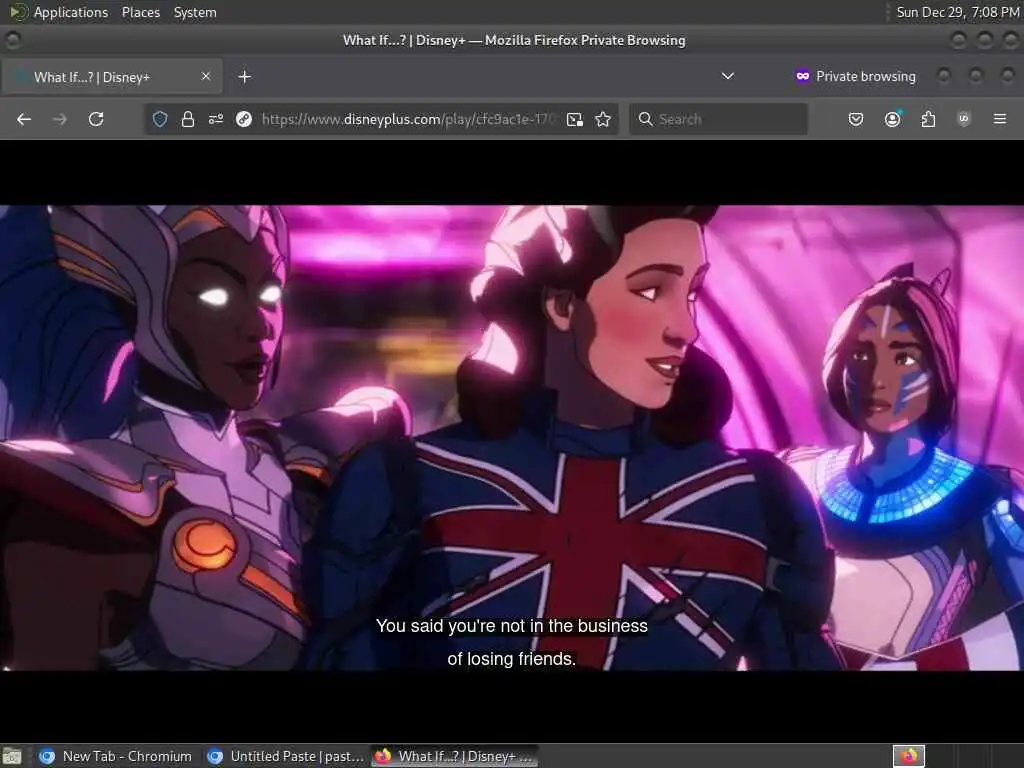Click the date and time clock

coord(957,12)
